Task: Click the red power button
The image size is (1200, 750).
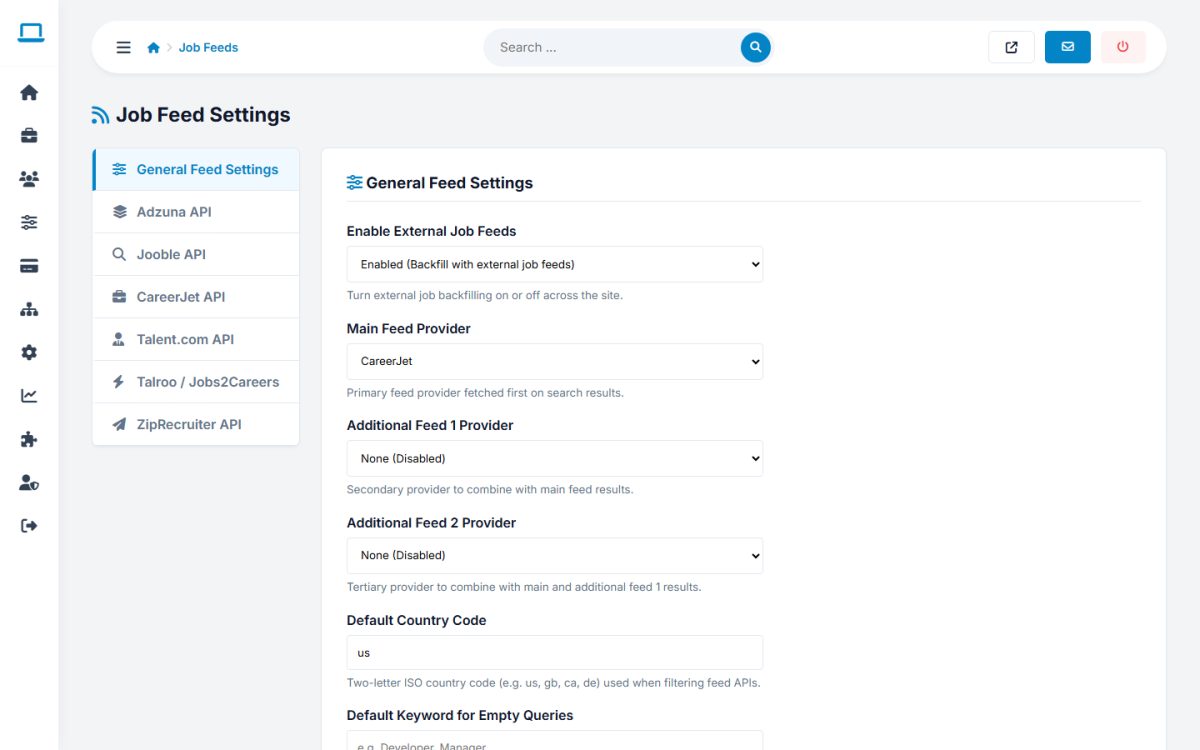Action: 1123,47
